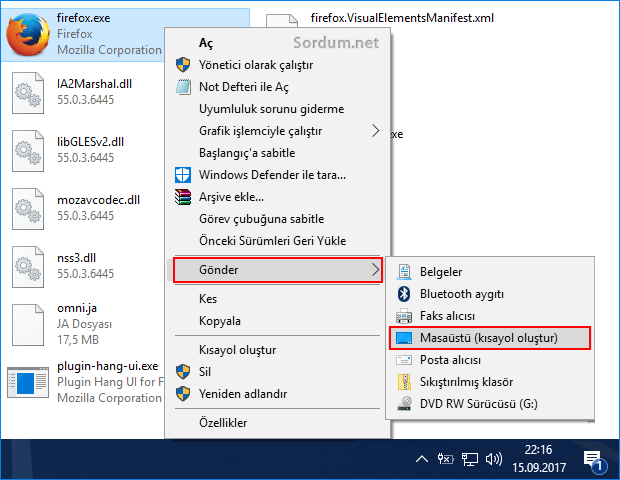
Task: Click the nss3.dll file icon
Action: pyautogui.click(x=28, y=267)
